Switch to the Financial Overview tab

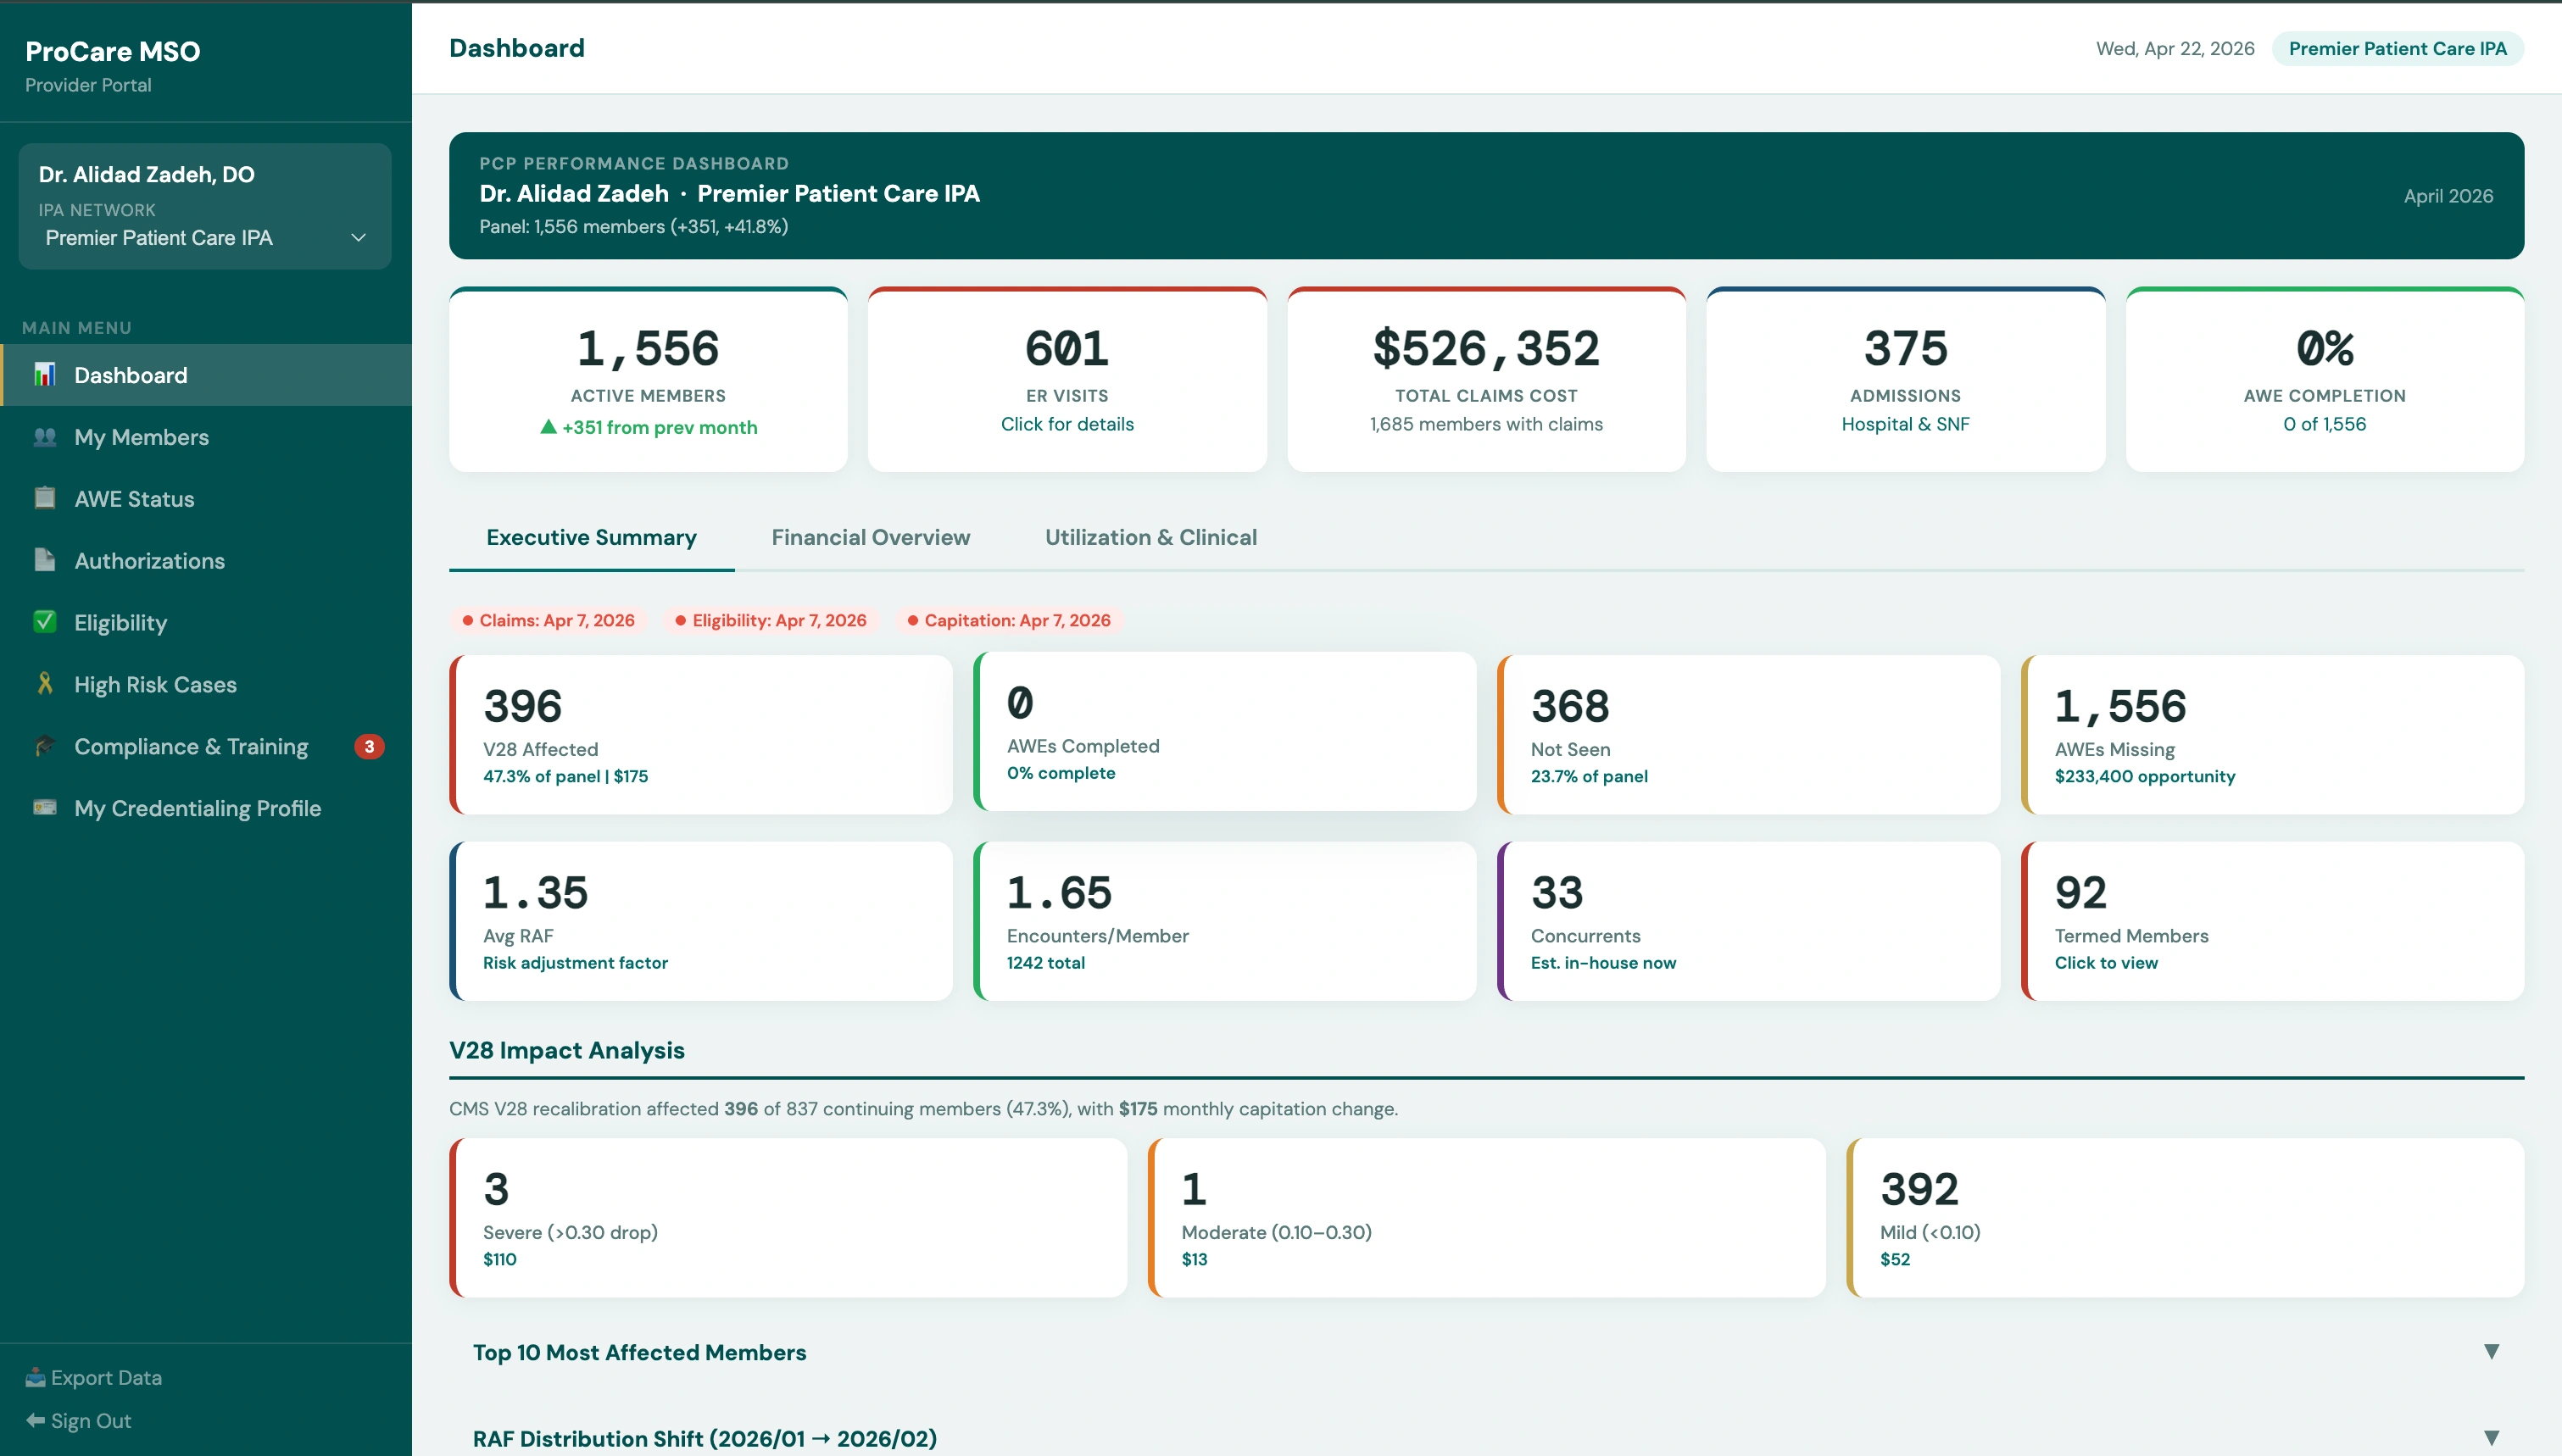[x=870, y=538]
